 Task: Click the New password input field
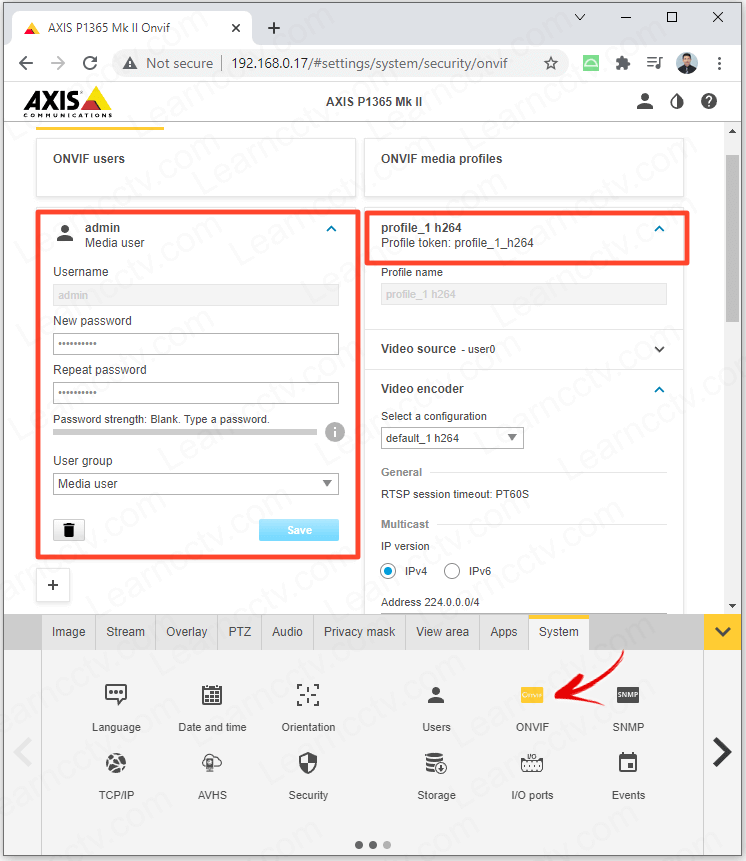pos(196,344)
